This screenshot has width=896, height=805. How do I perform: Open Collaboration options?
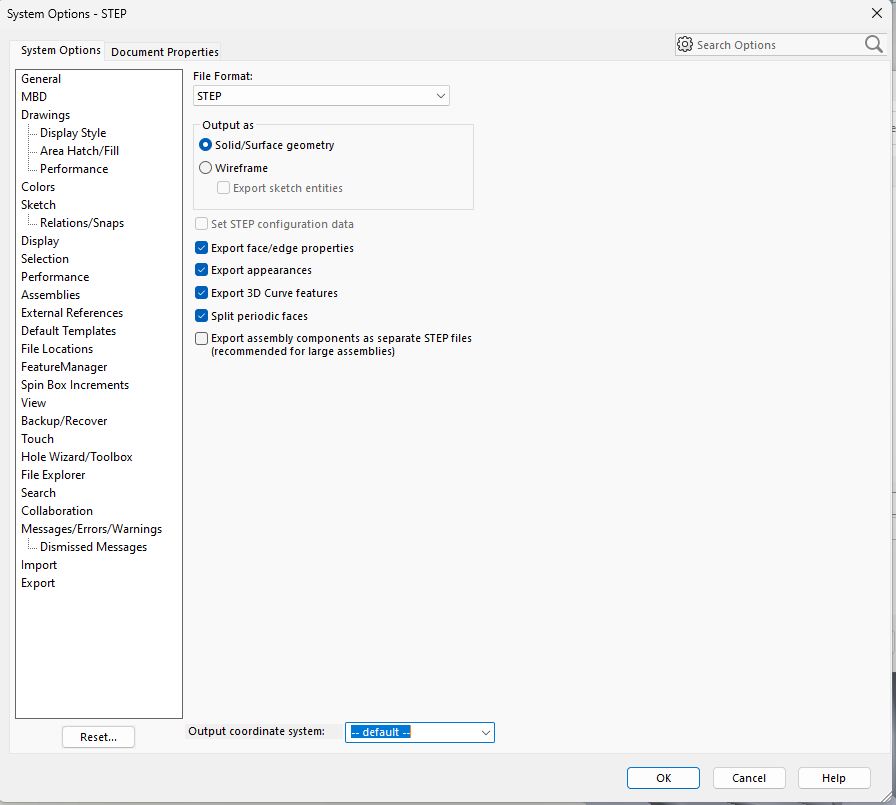(x=57, y=511)
